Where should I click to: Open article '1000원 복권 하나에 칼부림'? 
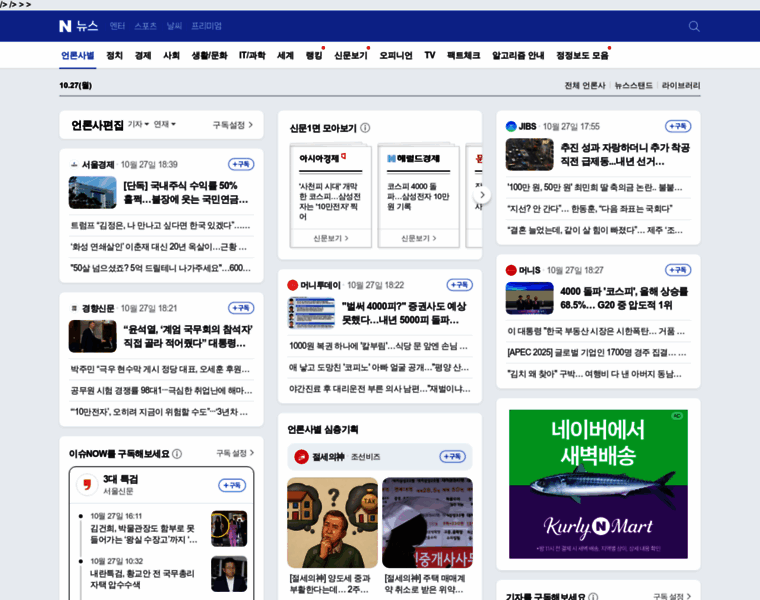pyautogui.click(x=379, y=346)
